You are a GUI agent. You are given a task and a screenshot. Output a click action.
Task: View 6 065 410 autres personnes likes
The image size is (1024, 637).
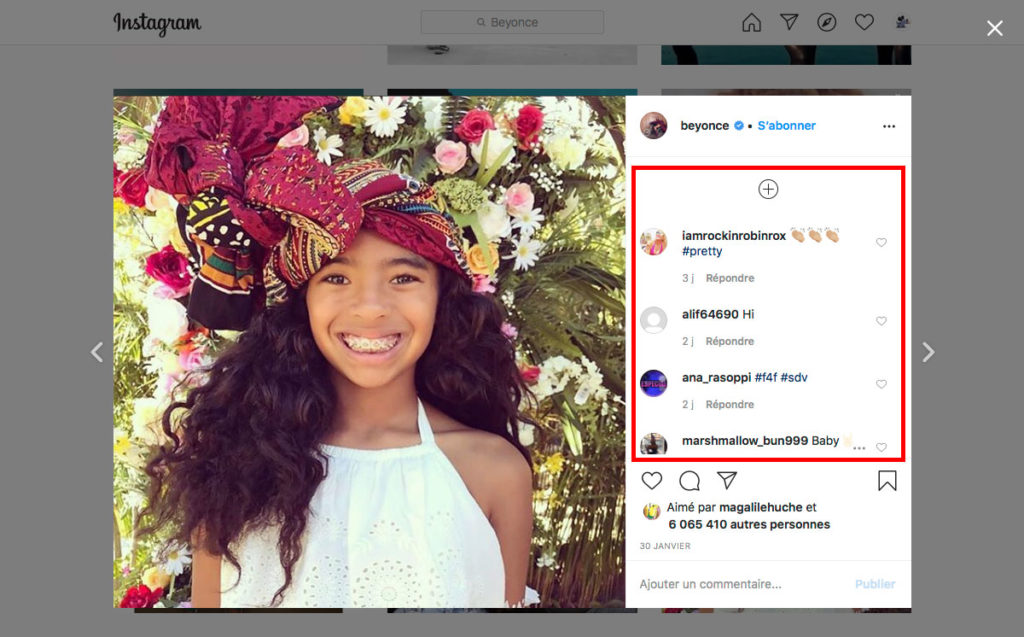click(x=749, y=525)
